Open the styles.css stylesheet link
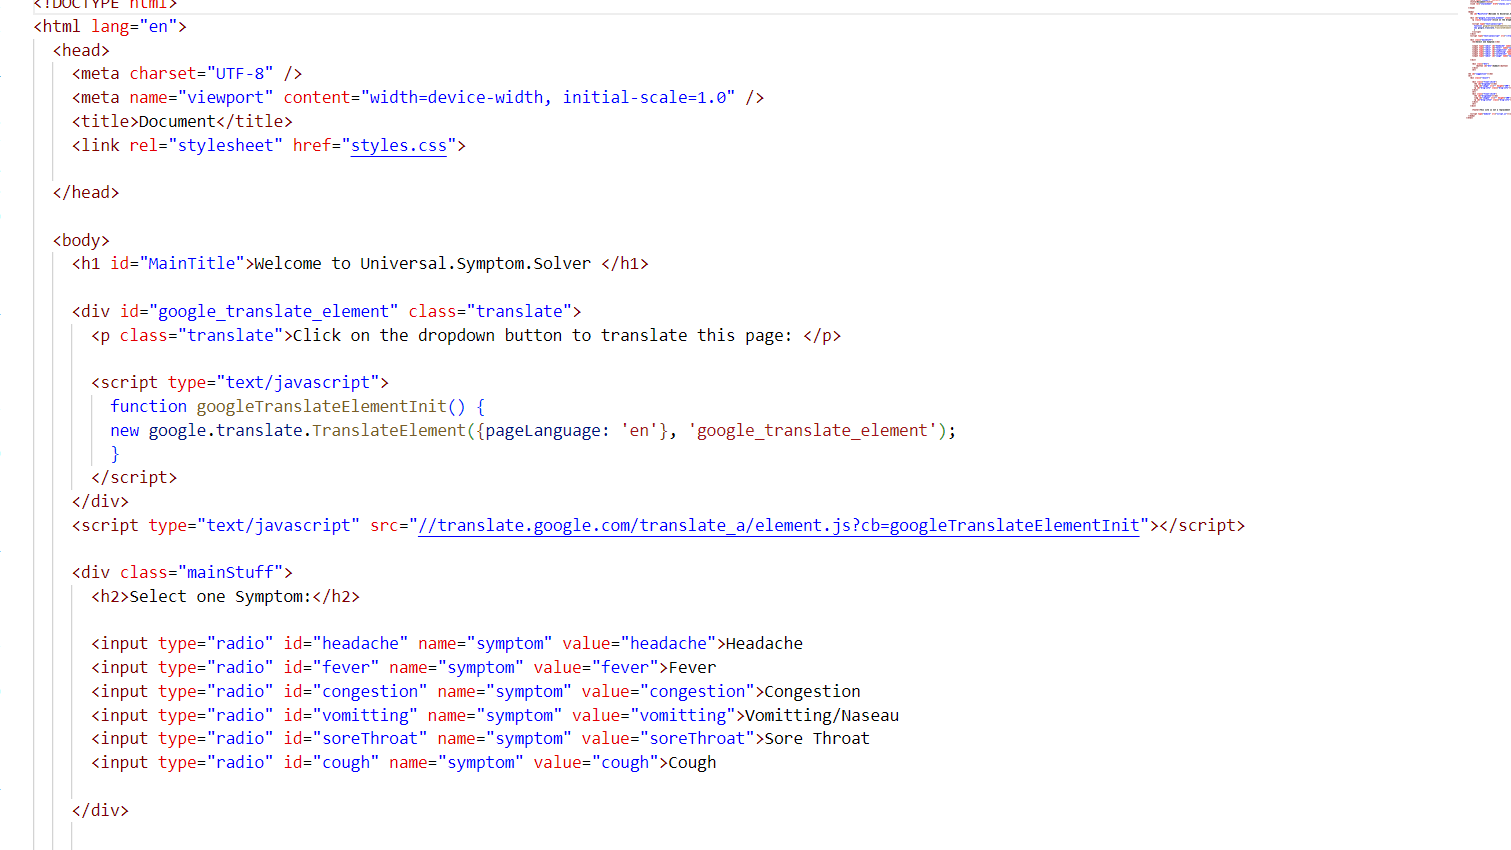Image resolution: width=1511 pixels, height=850 pixels. tap(398, 145)
